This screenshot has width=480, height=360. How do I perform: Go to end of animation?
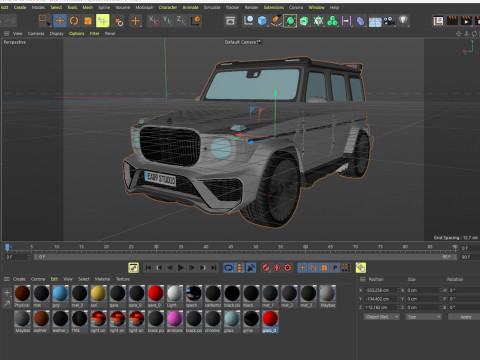[x=214, y=267]
